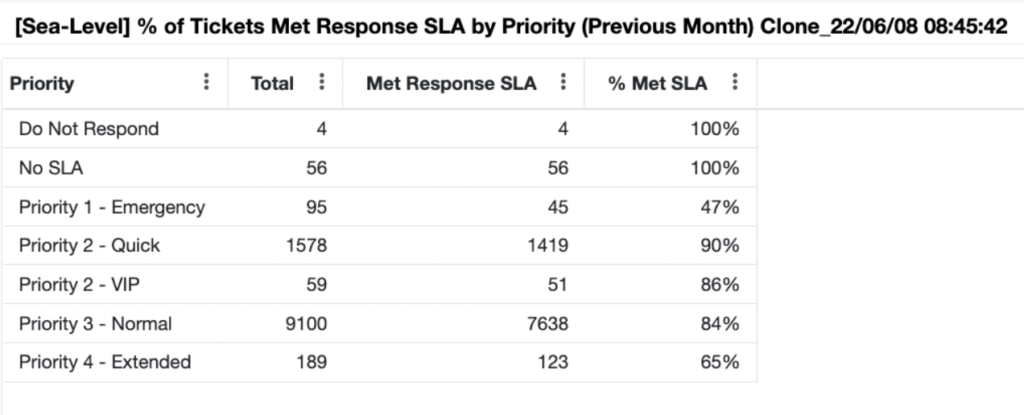Click the 9100 total tickets cell
This screenshot has width=1024, height=415.
pos(306,324)
